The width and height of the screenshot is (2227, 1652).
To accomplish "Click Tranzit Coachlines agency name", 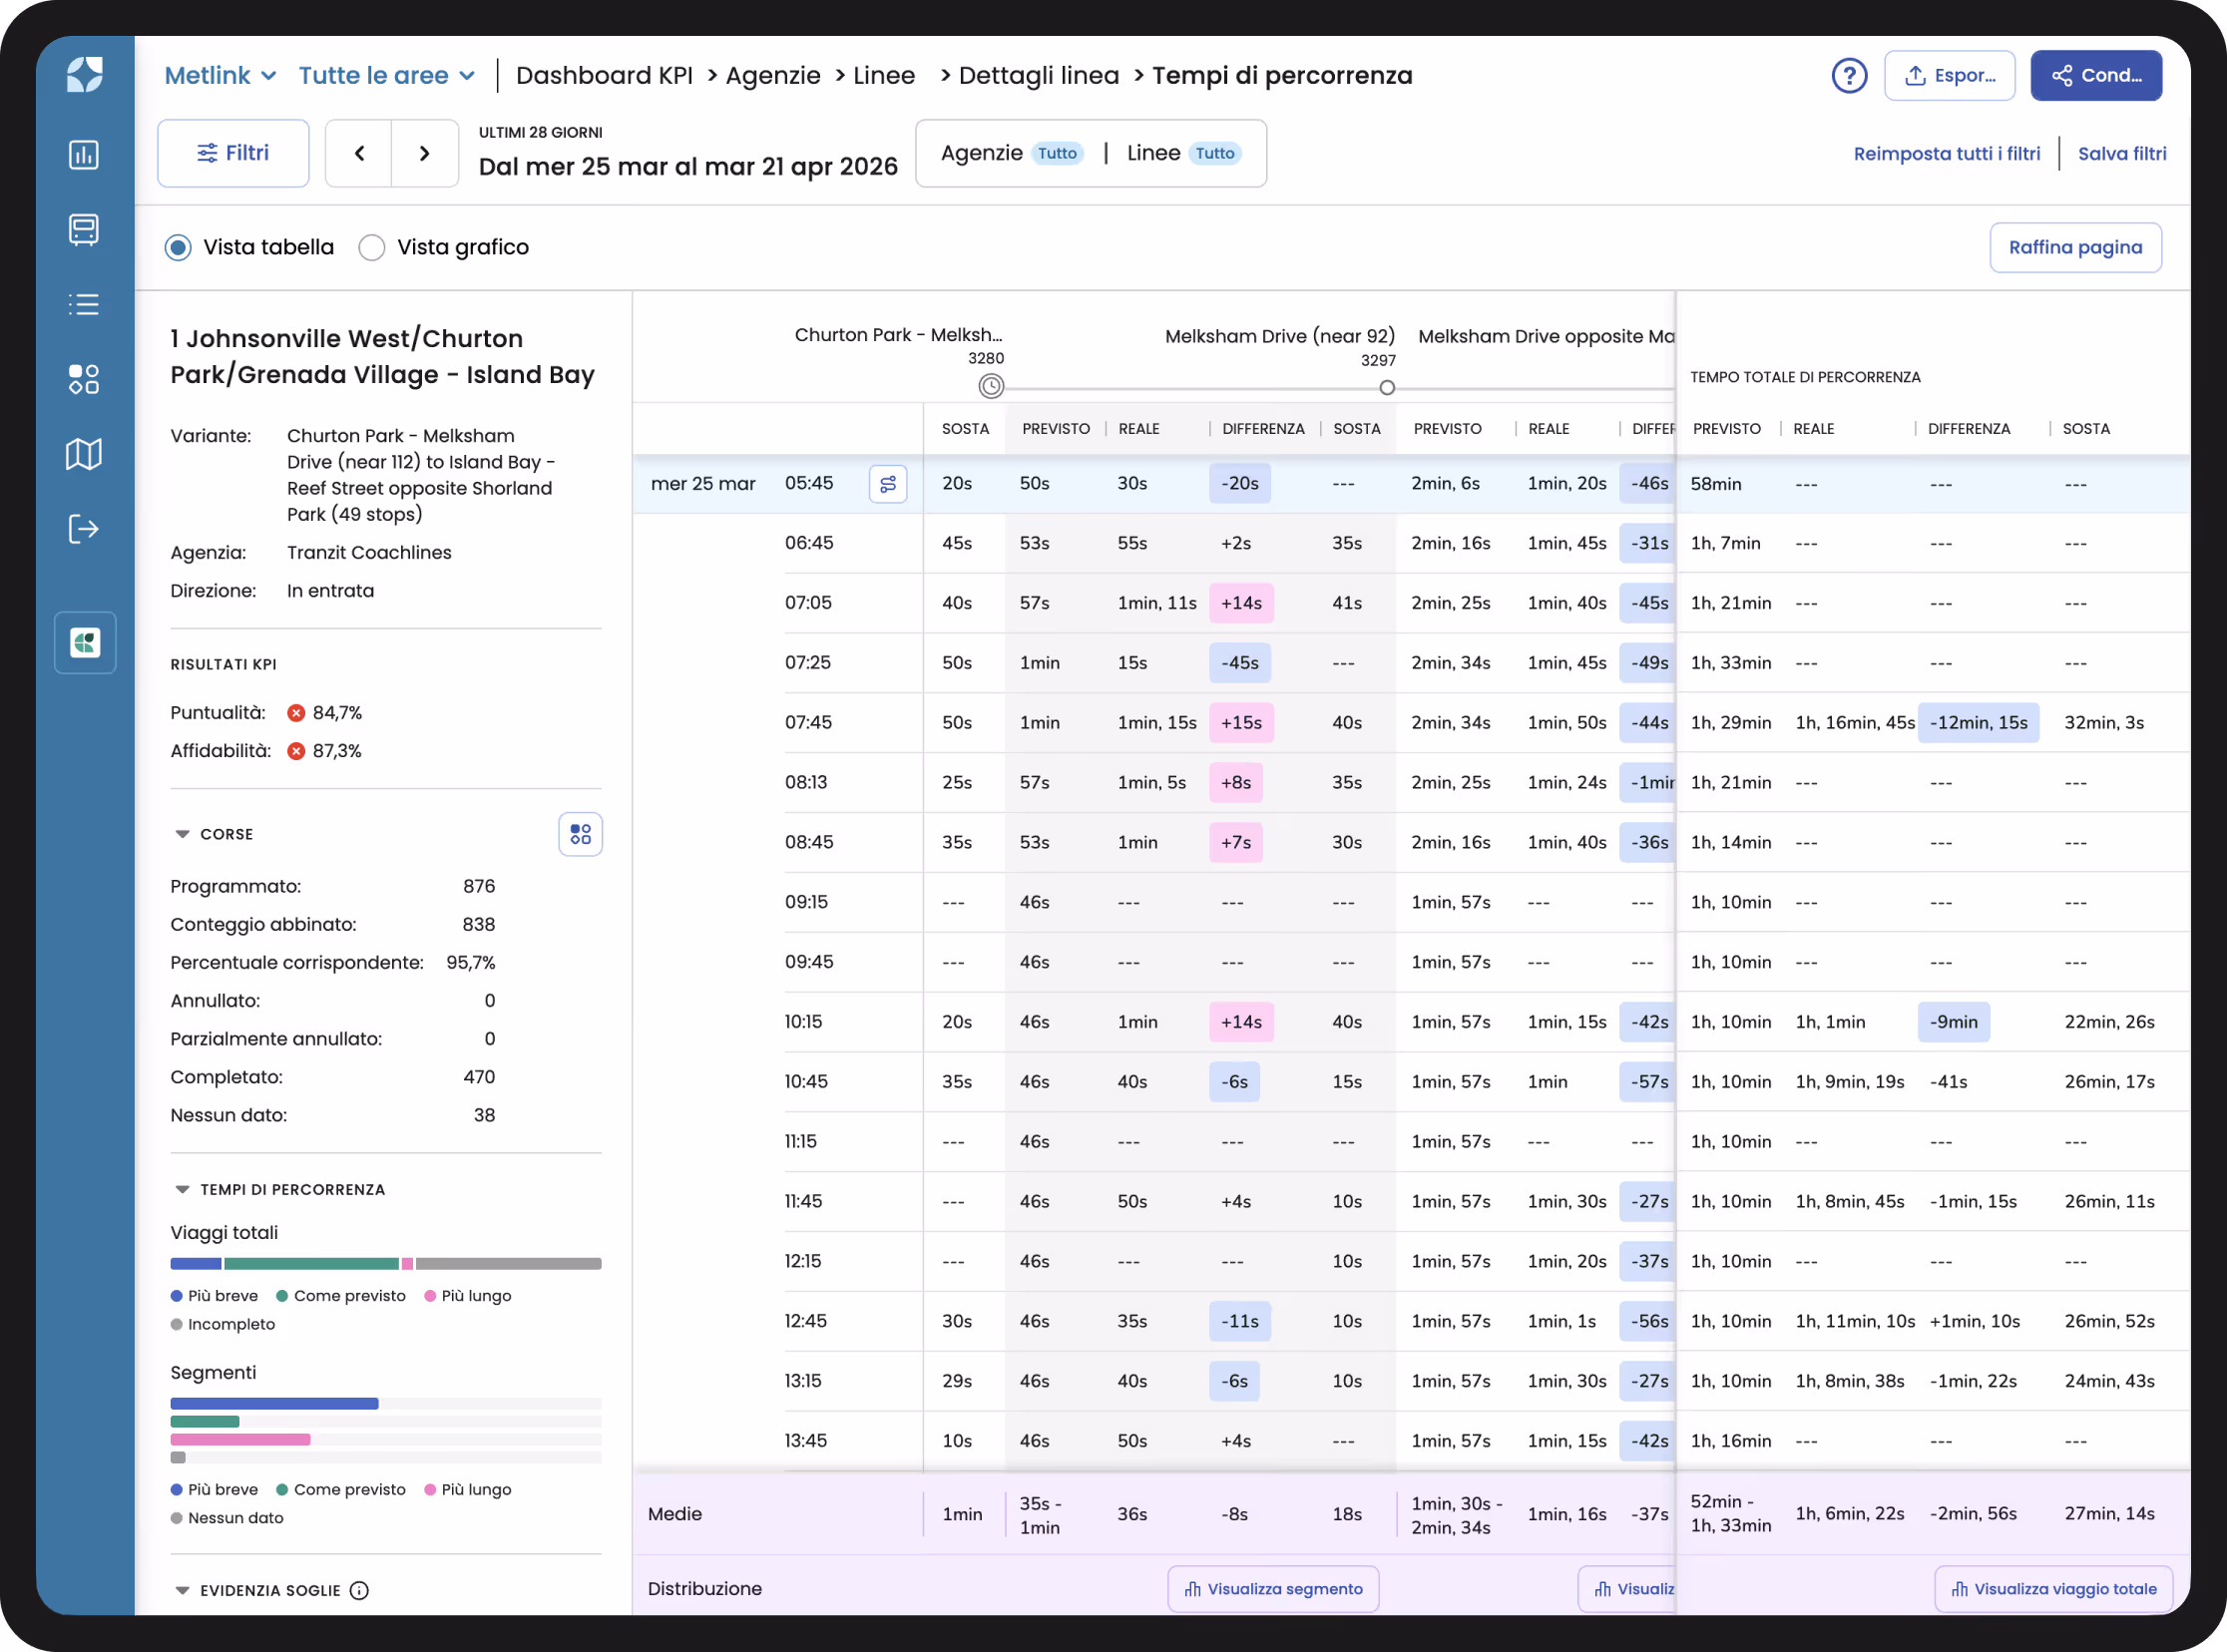I will (369, 552).
